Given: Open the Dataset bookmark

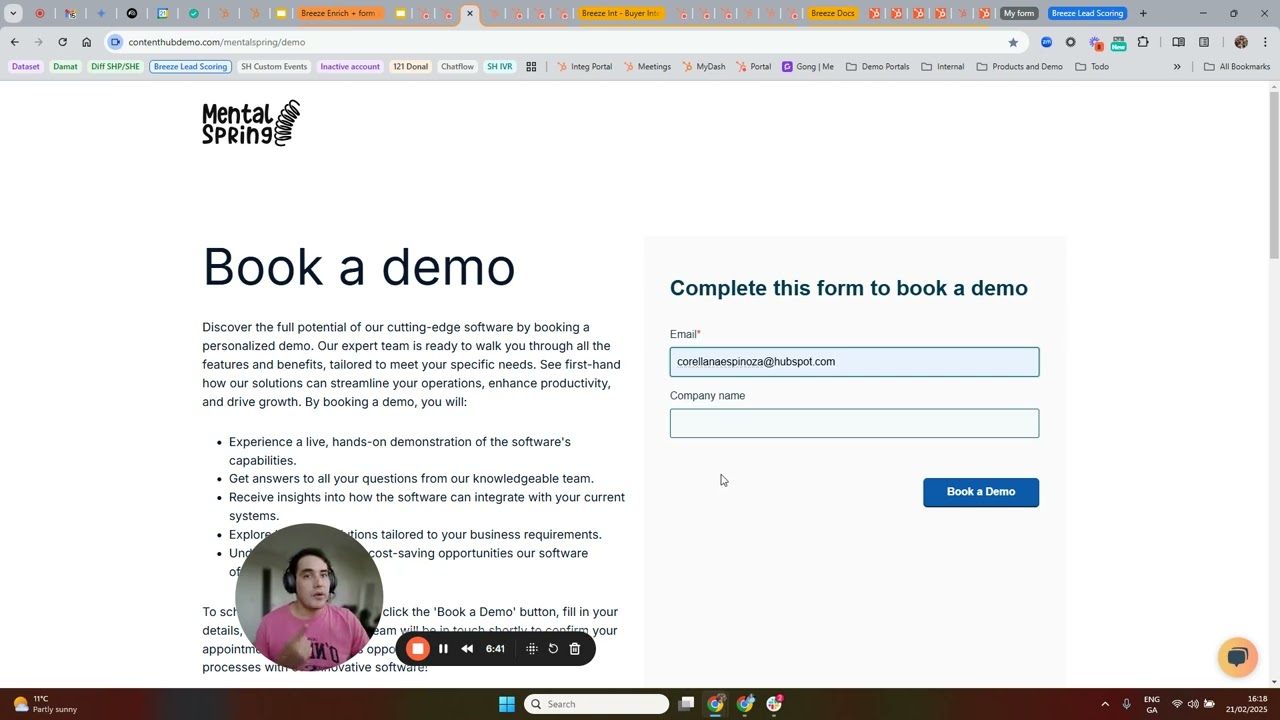Looking at the screenshot, I should click(x=26, y=67).
